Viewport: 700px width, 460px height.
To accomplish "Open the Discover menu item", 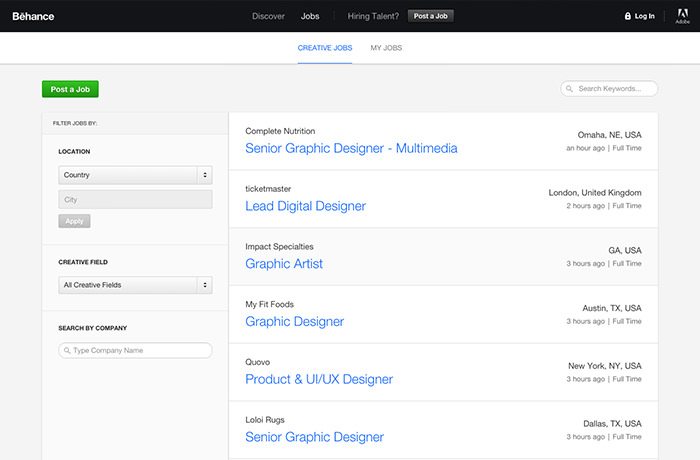I will click(x=268, y=16).
